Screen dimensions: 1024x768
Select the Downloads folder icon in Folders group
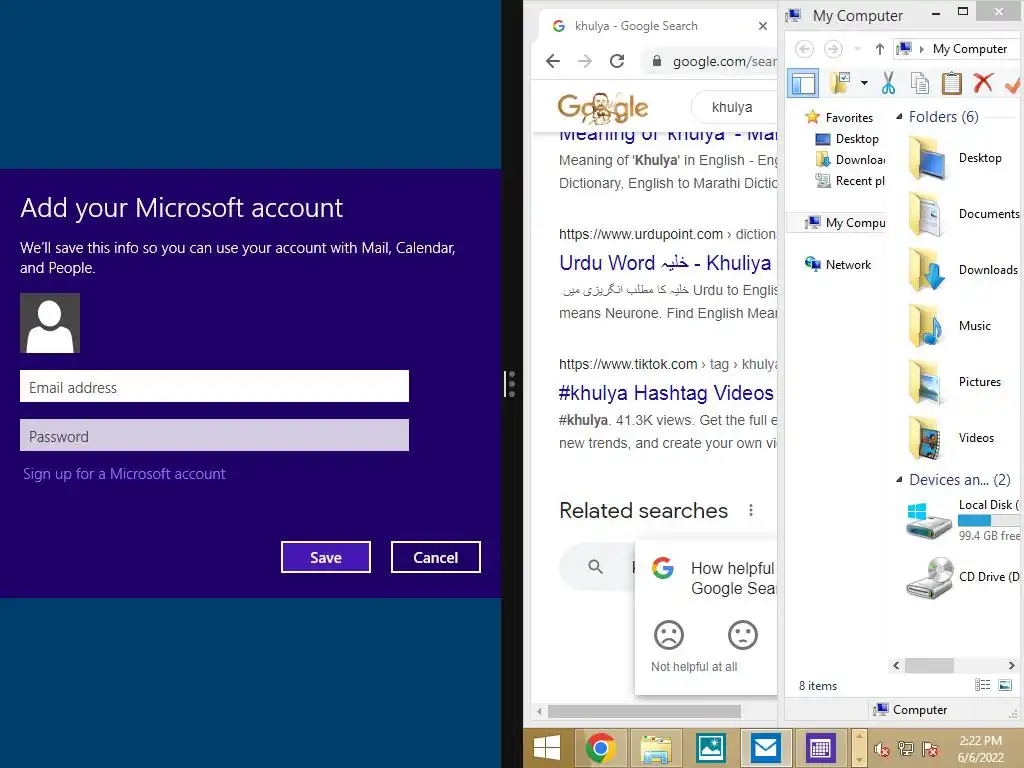click(926, 270)
